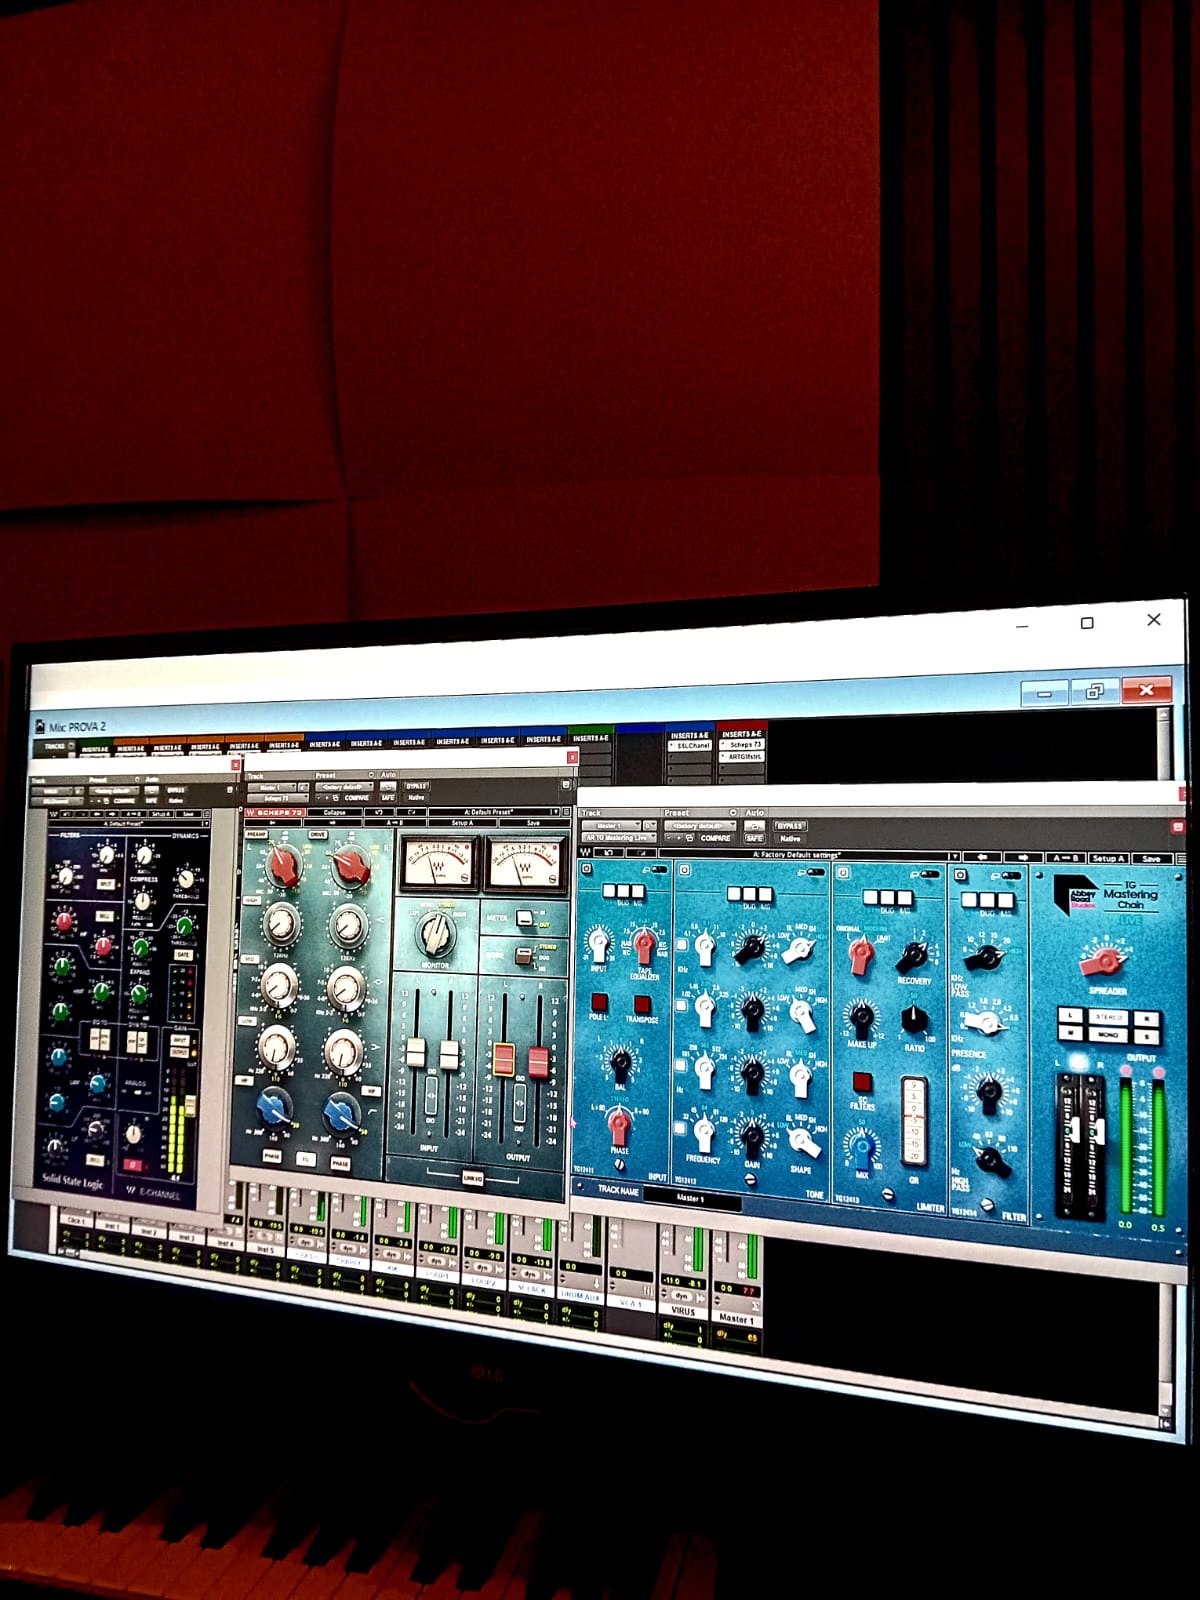Image resolution: width=1200 pixels, height=1600 pixels.
Task: Click the blue MIX knob in TG Limiter
Action: [x=861, y=1147]
